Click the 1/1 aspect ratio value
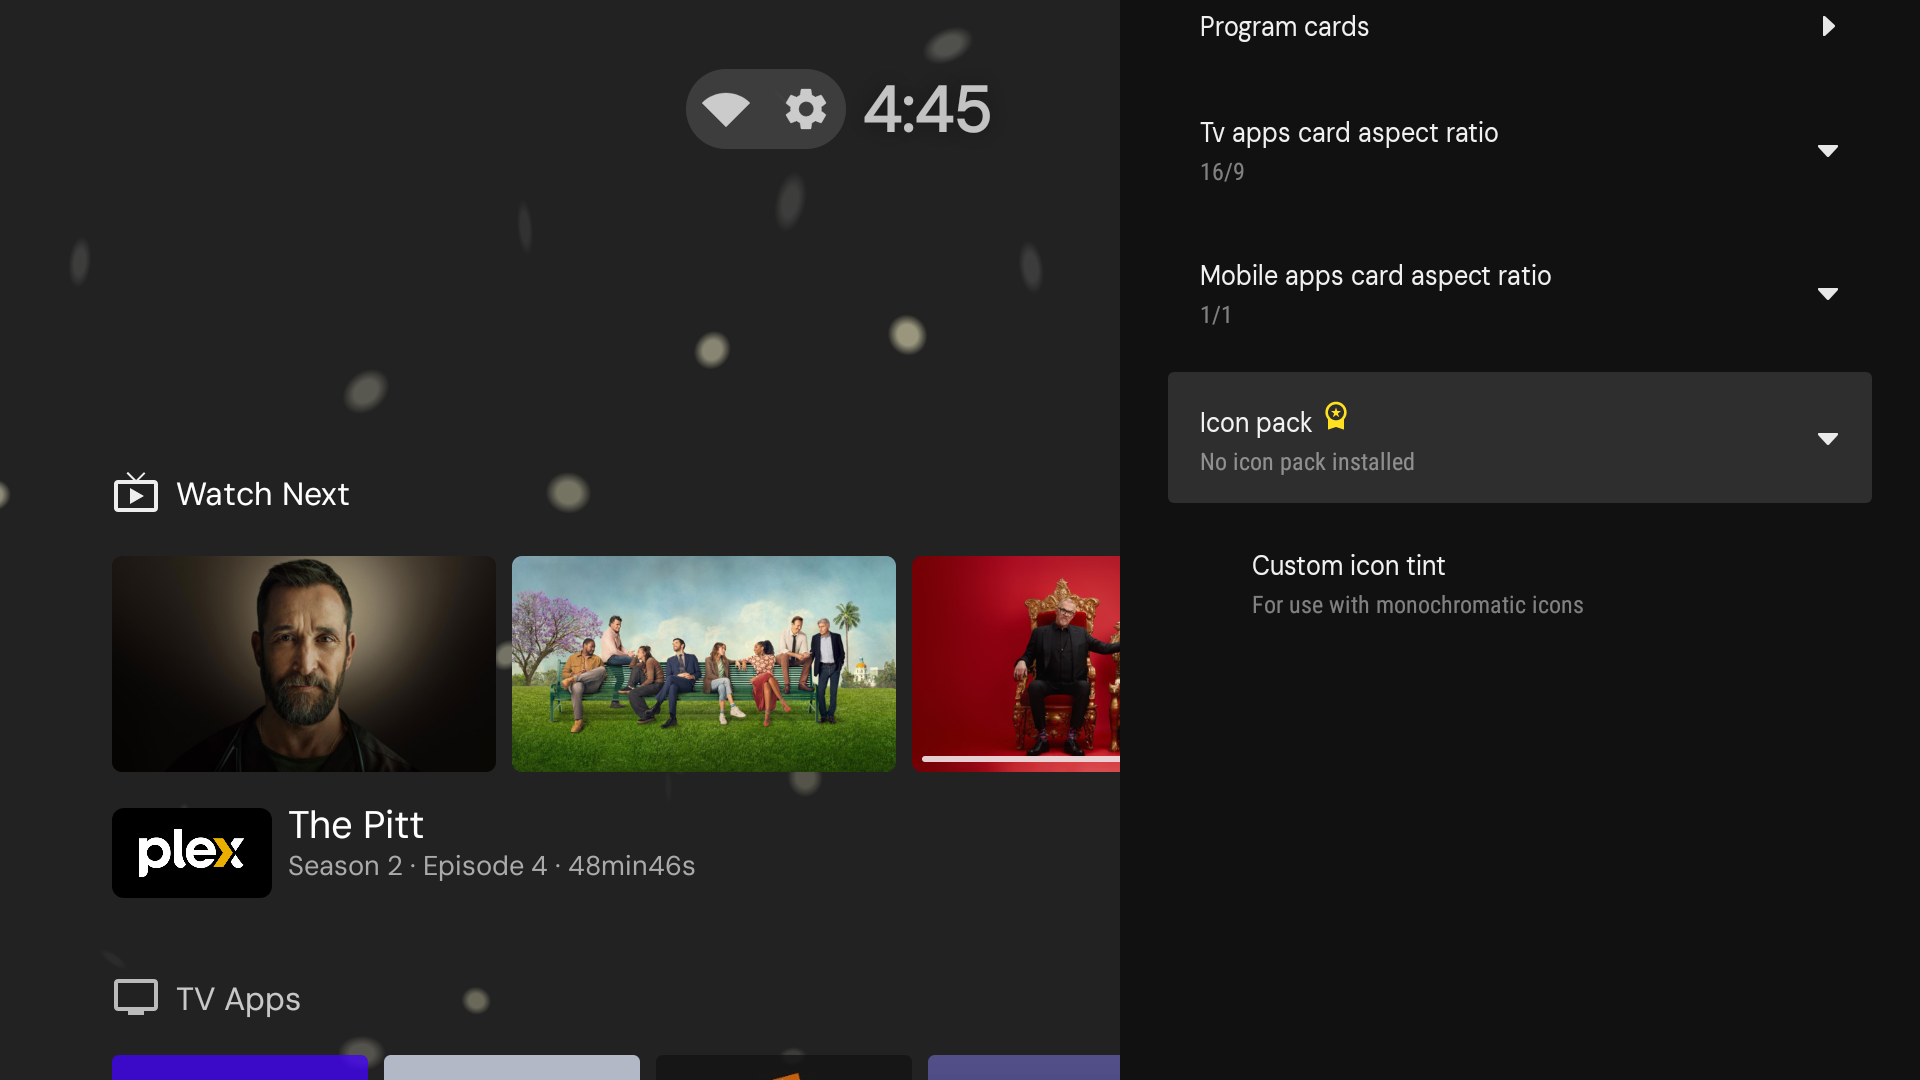Viewport: 1920px width, 1080px height. point(1216,315)
